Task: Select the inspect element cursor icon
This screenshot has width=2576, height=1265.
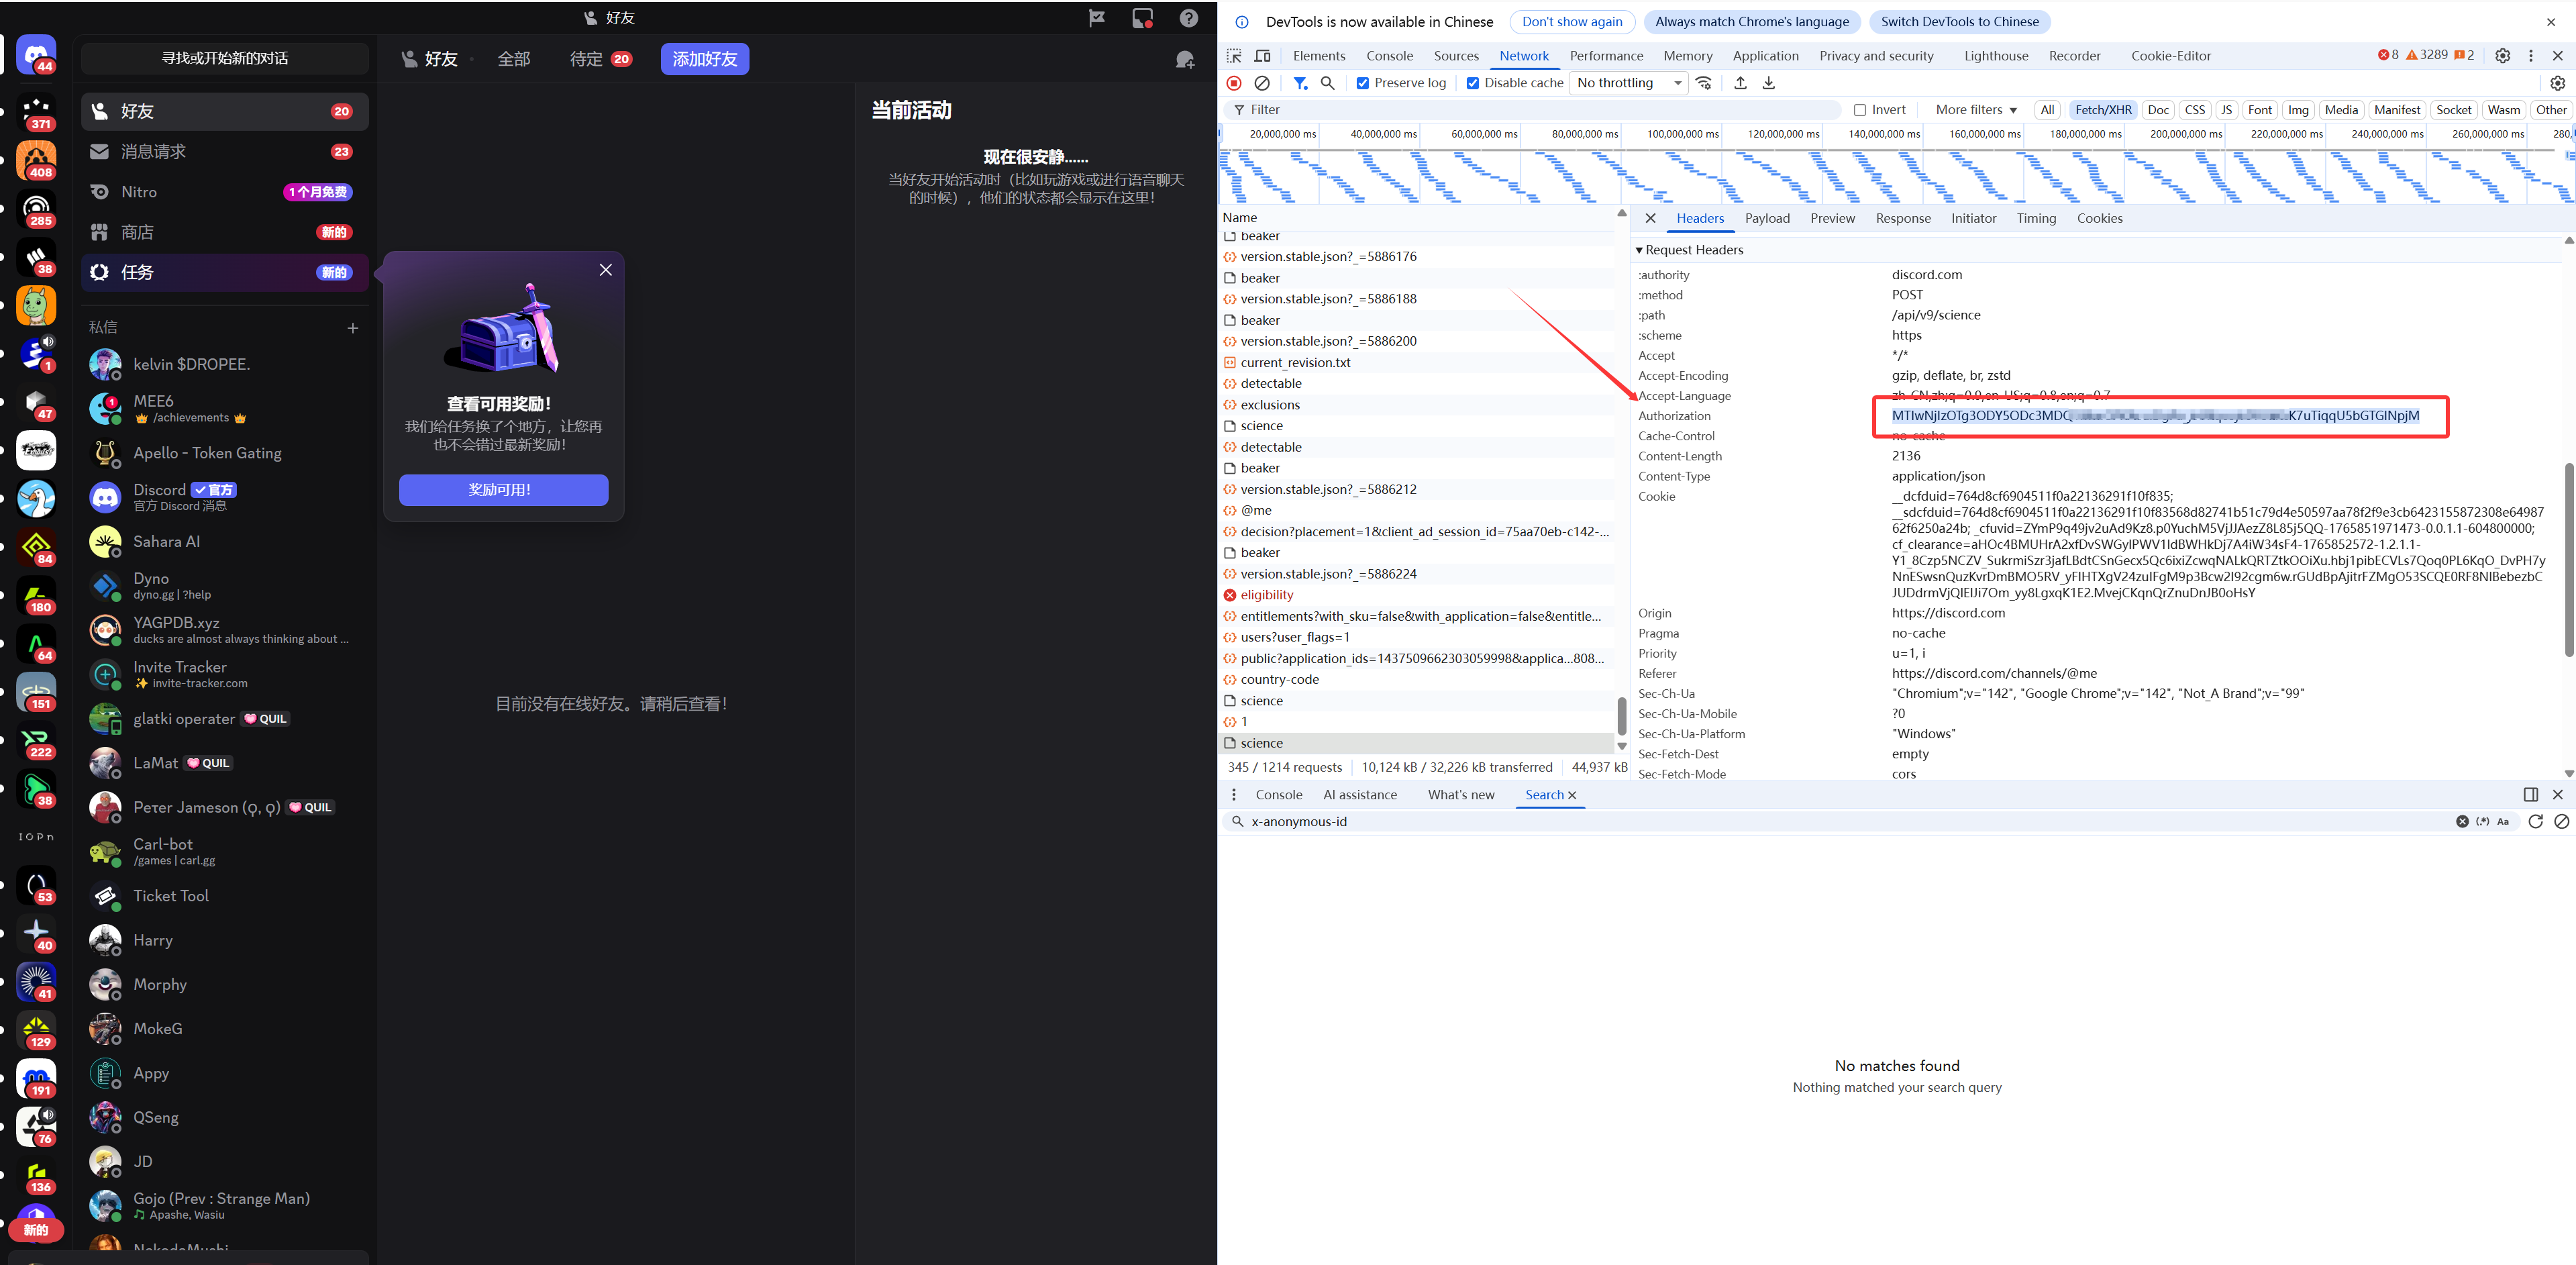Action: (x=1234, y=56)
